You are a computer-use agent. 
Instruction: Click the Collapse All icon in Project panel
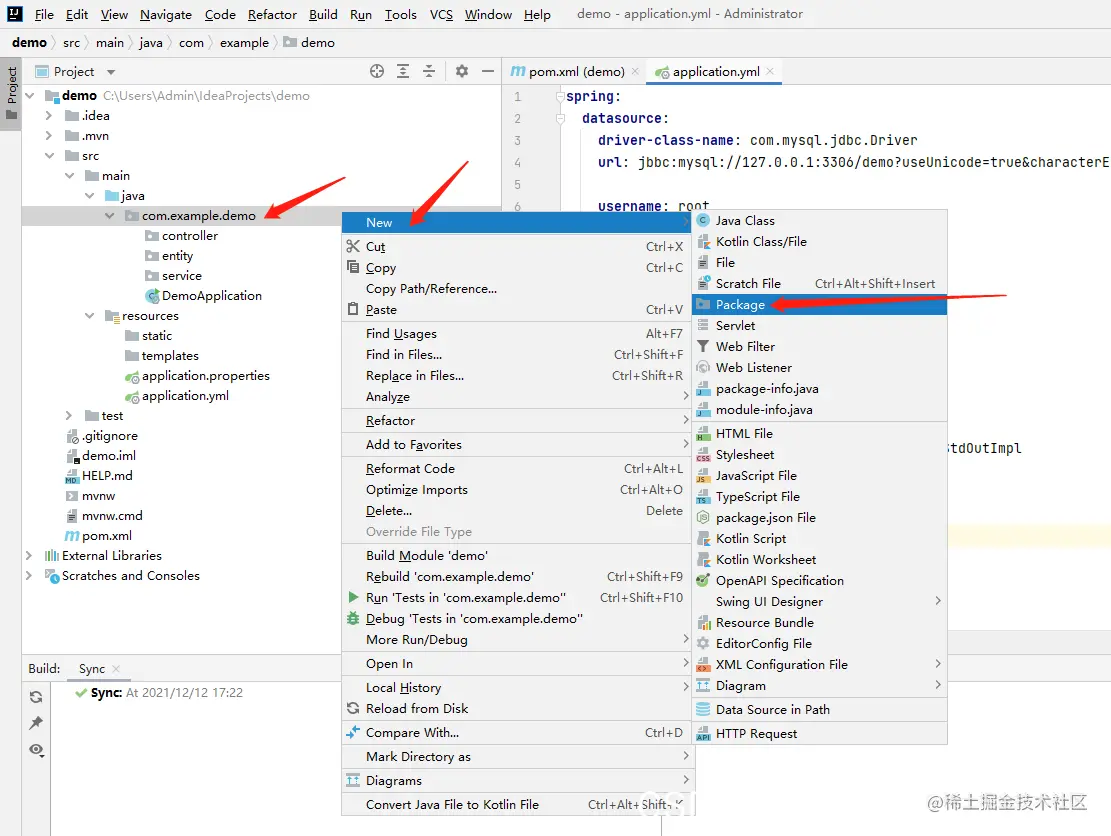click(x=429, y=71)
